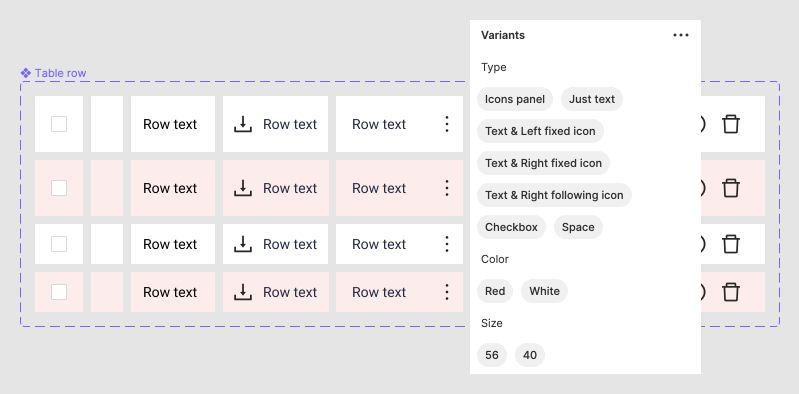Click trash icon in the first white row

pyautogui.click(x=731, y=124)
